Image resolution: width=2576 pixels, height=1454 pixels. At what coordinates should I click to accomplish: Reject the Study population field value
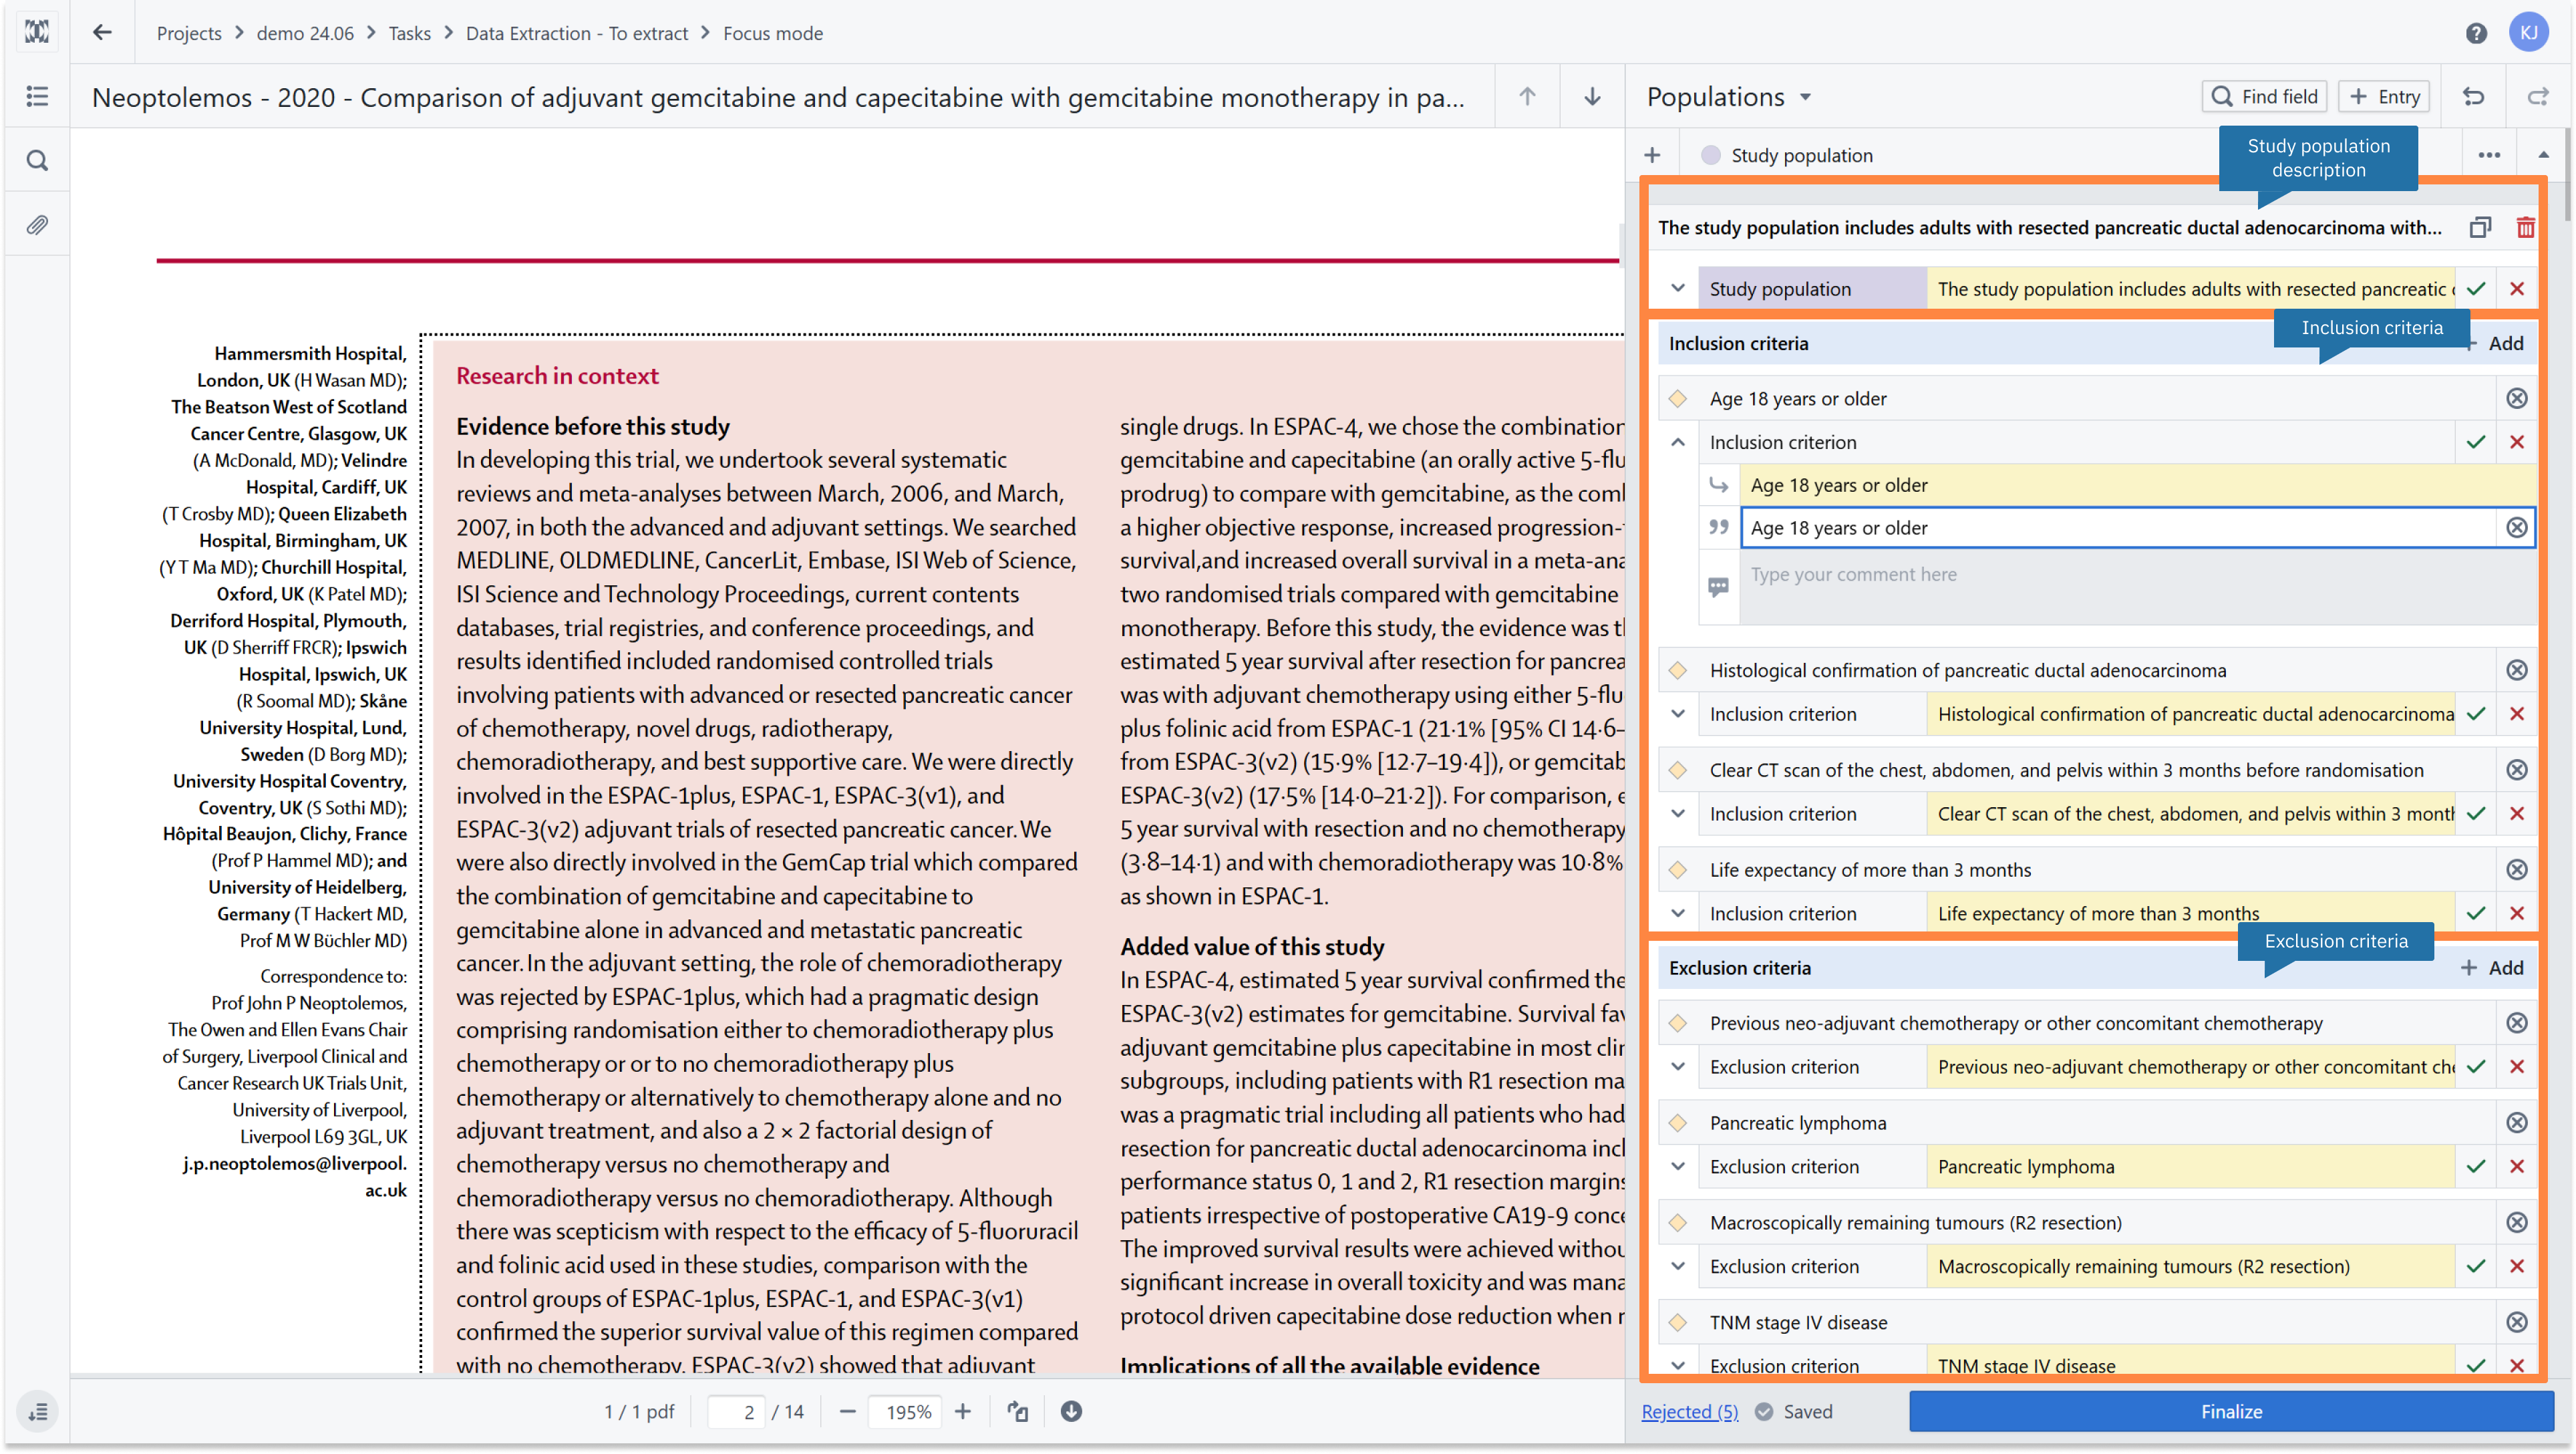pyautogui.click(x=2516, y=289)
